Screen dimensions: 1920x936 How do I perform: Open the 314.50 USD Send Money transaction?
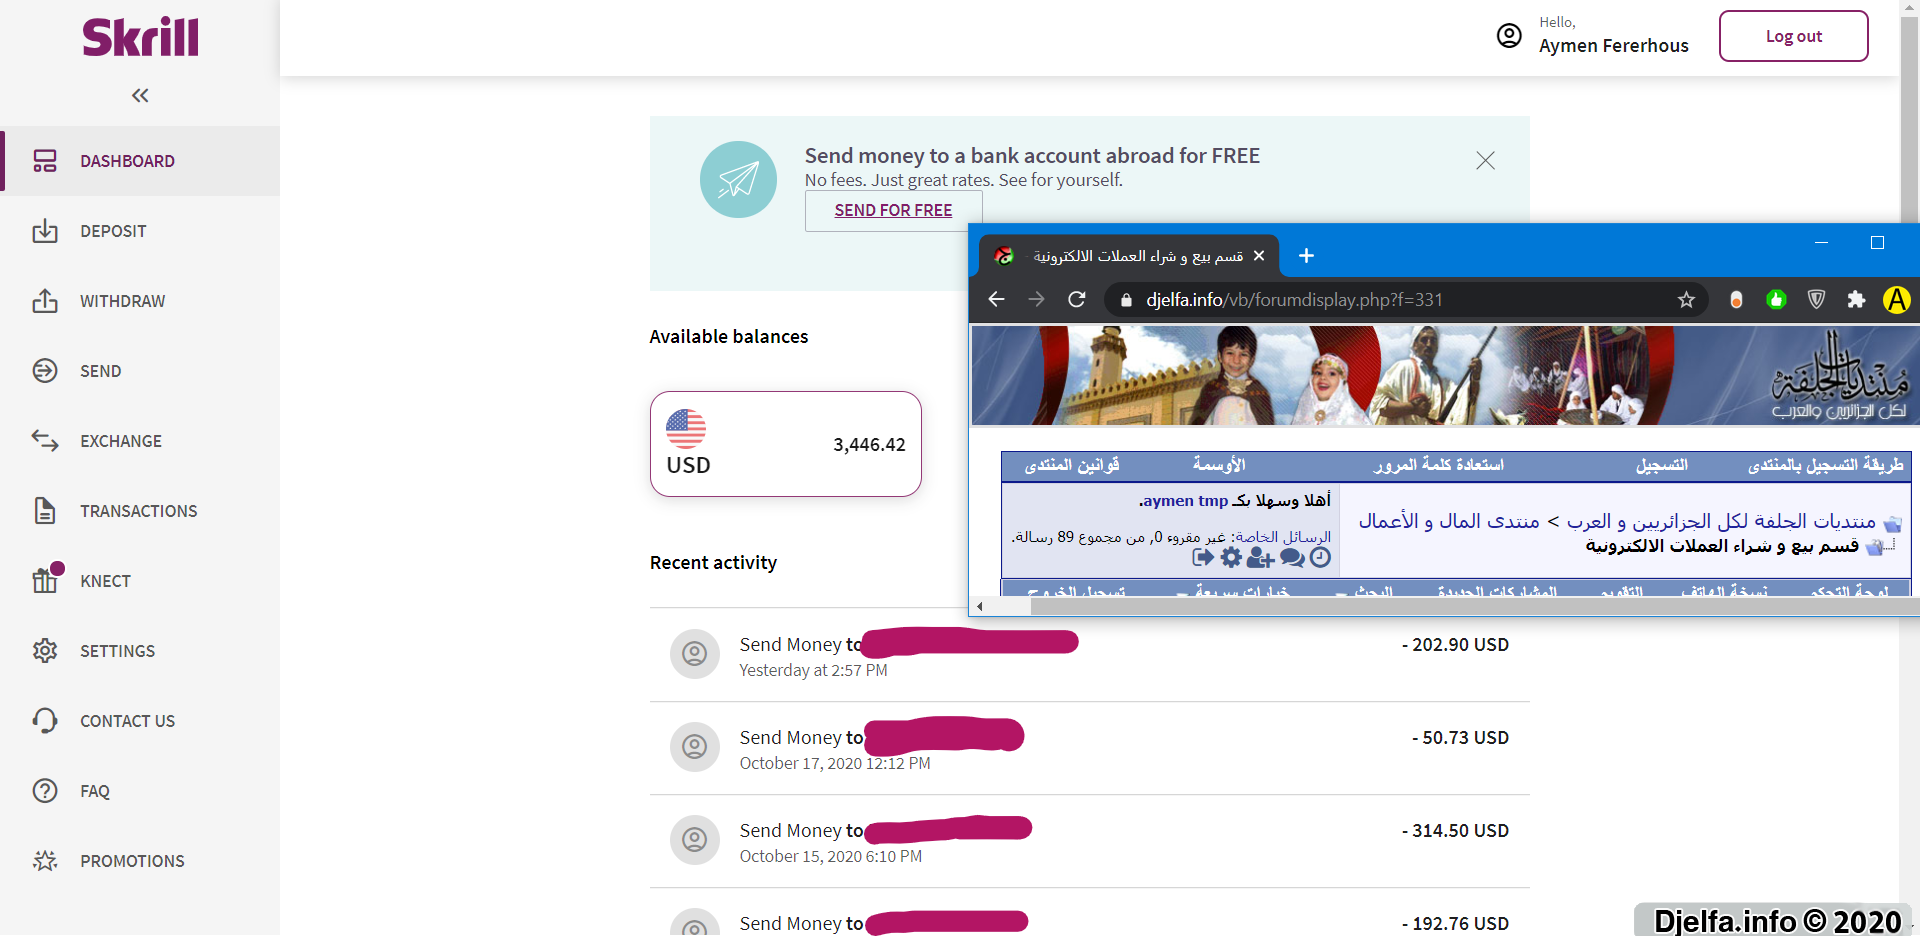pos(1090,841)
